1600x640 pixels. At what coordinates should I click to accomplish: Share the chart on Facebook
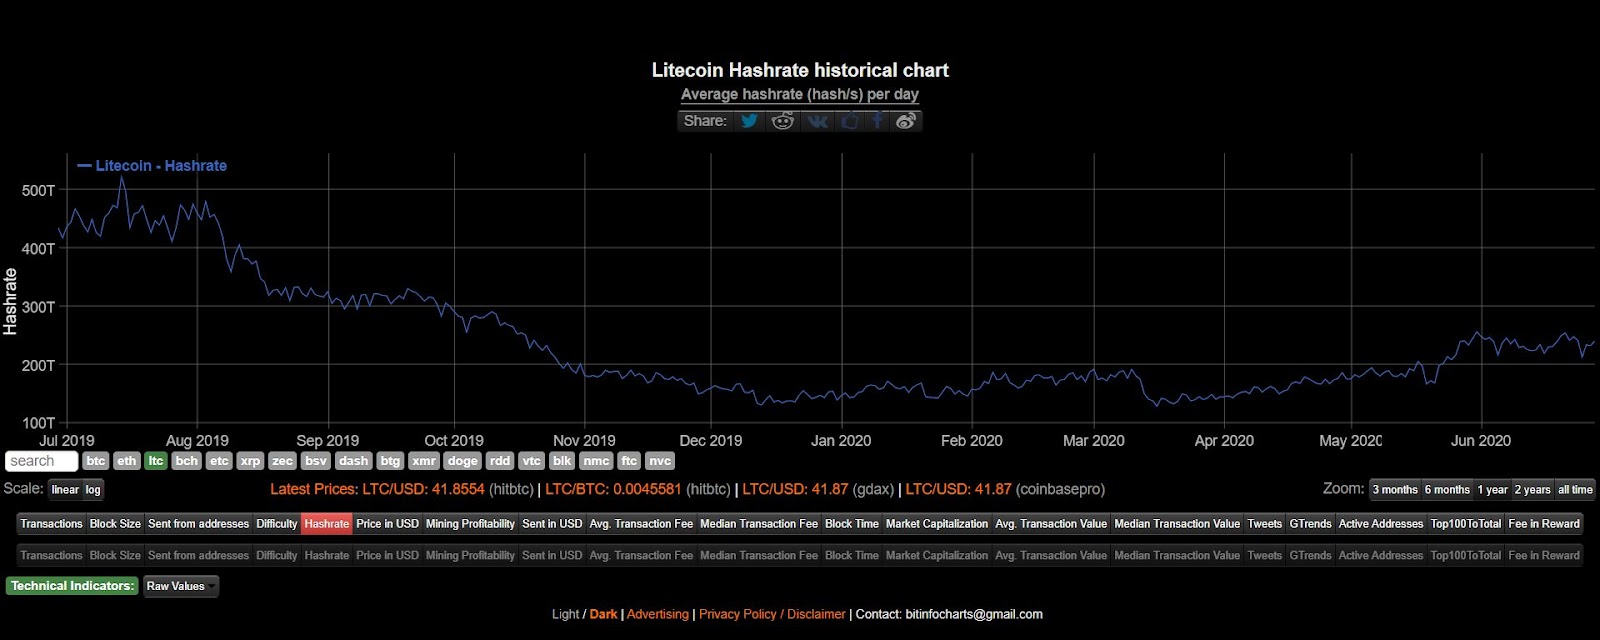point(877,121)
